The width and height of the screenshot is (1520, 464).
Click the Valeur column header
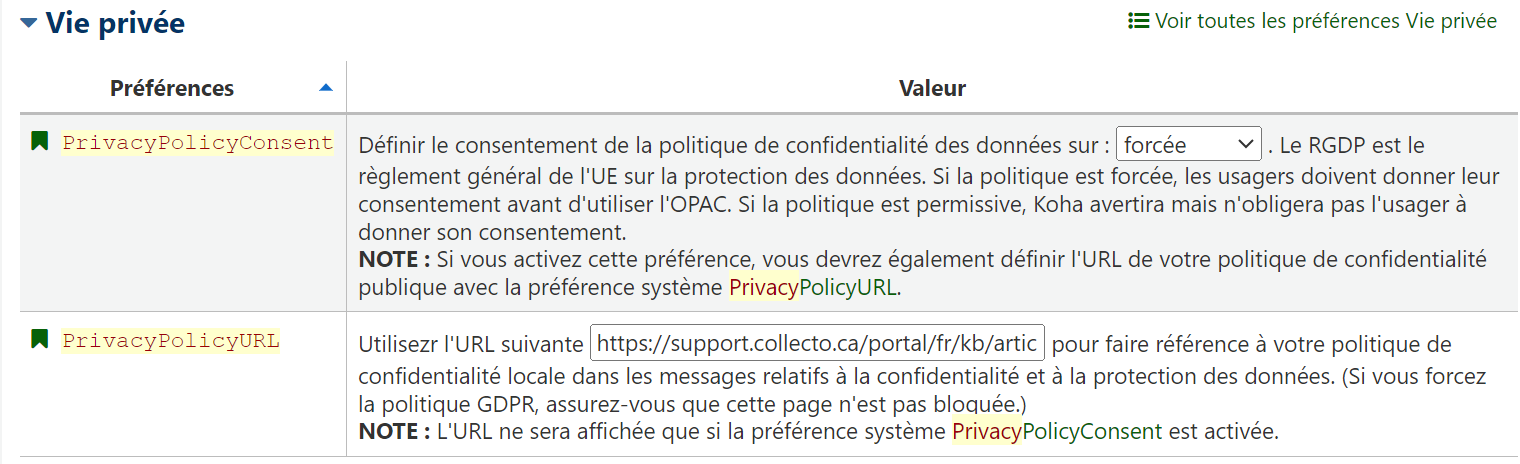click(x=932, y=88)
